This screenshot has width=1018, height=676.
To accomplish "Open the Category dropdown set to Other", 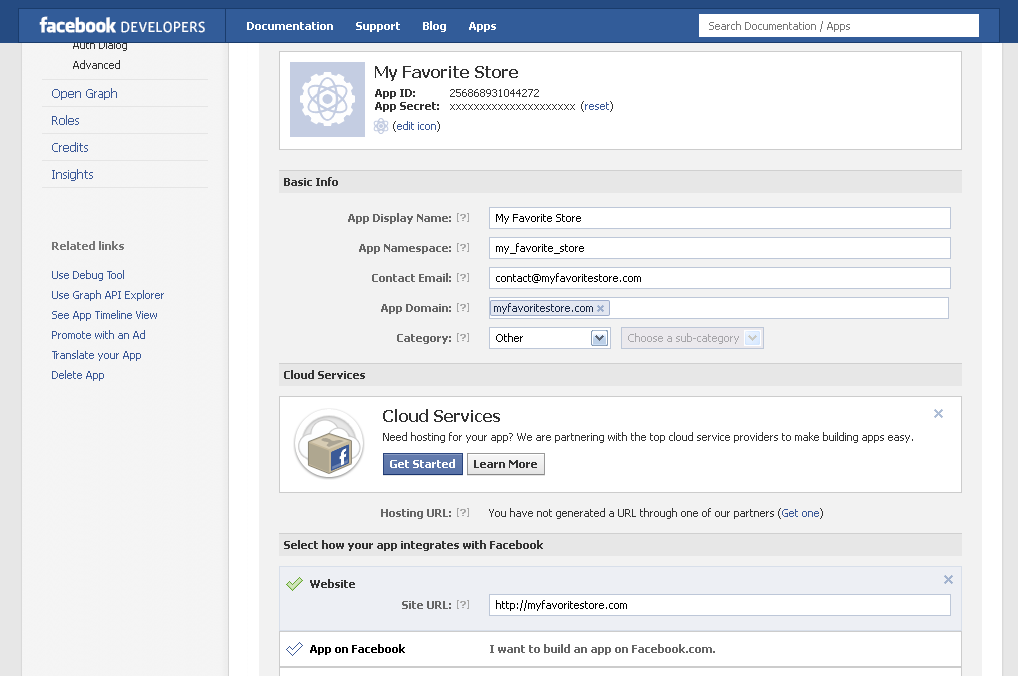I will [549, 338].
